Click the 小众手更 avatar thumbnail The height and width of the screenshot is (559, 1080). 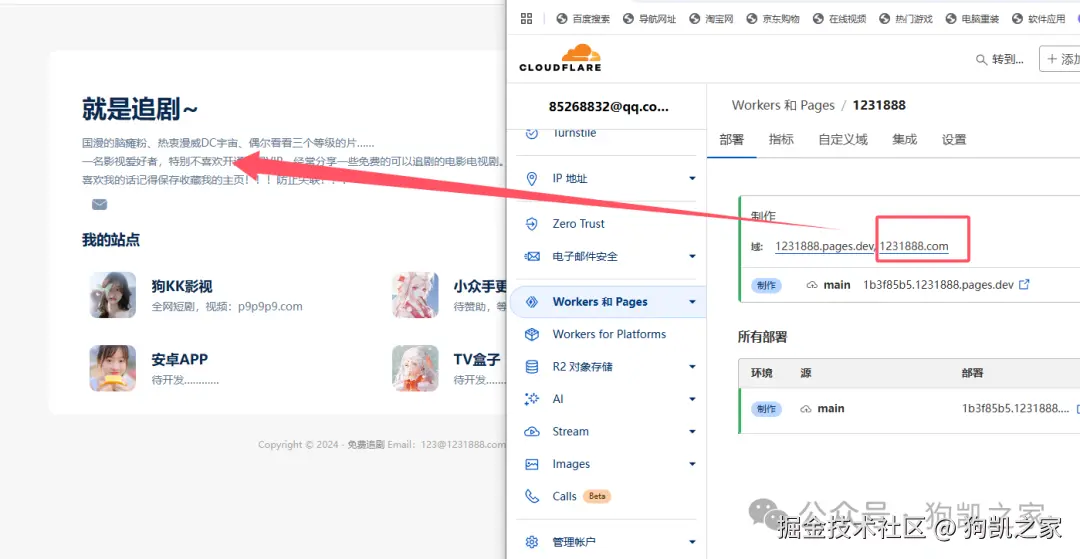point(415,295)
